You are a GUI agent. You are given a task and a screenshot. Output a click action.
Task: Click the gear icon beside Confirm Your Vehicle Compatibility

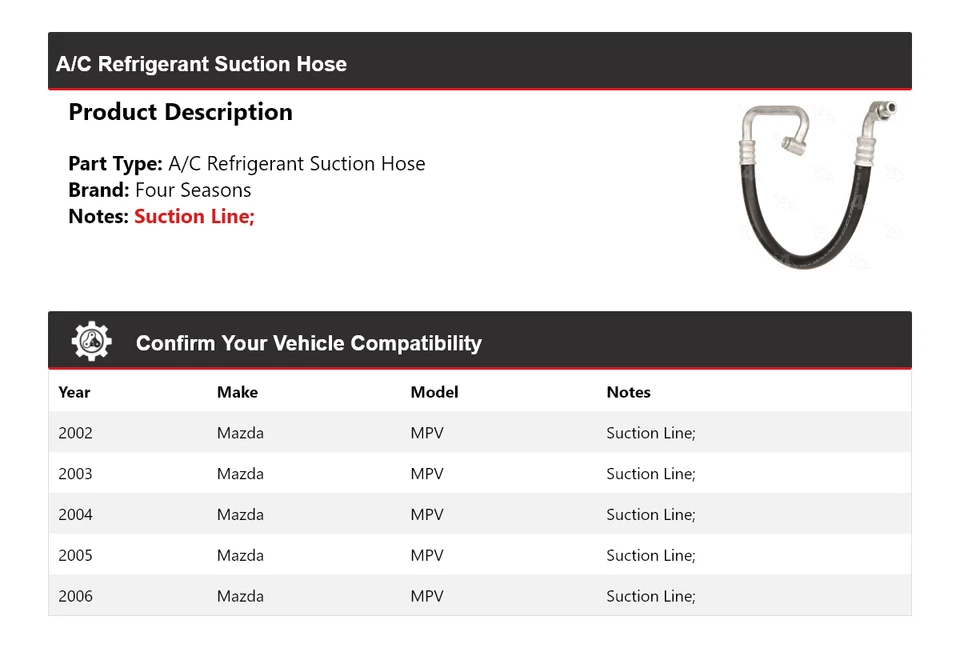click(92, 342)
